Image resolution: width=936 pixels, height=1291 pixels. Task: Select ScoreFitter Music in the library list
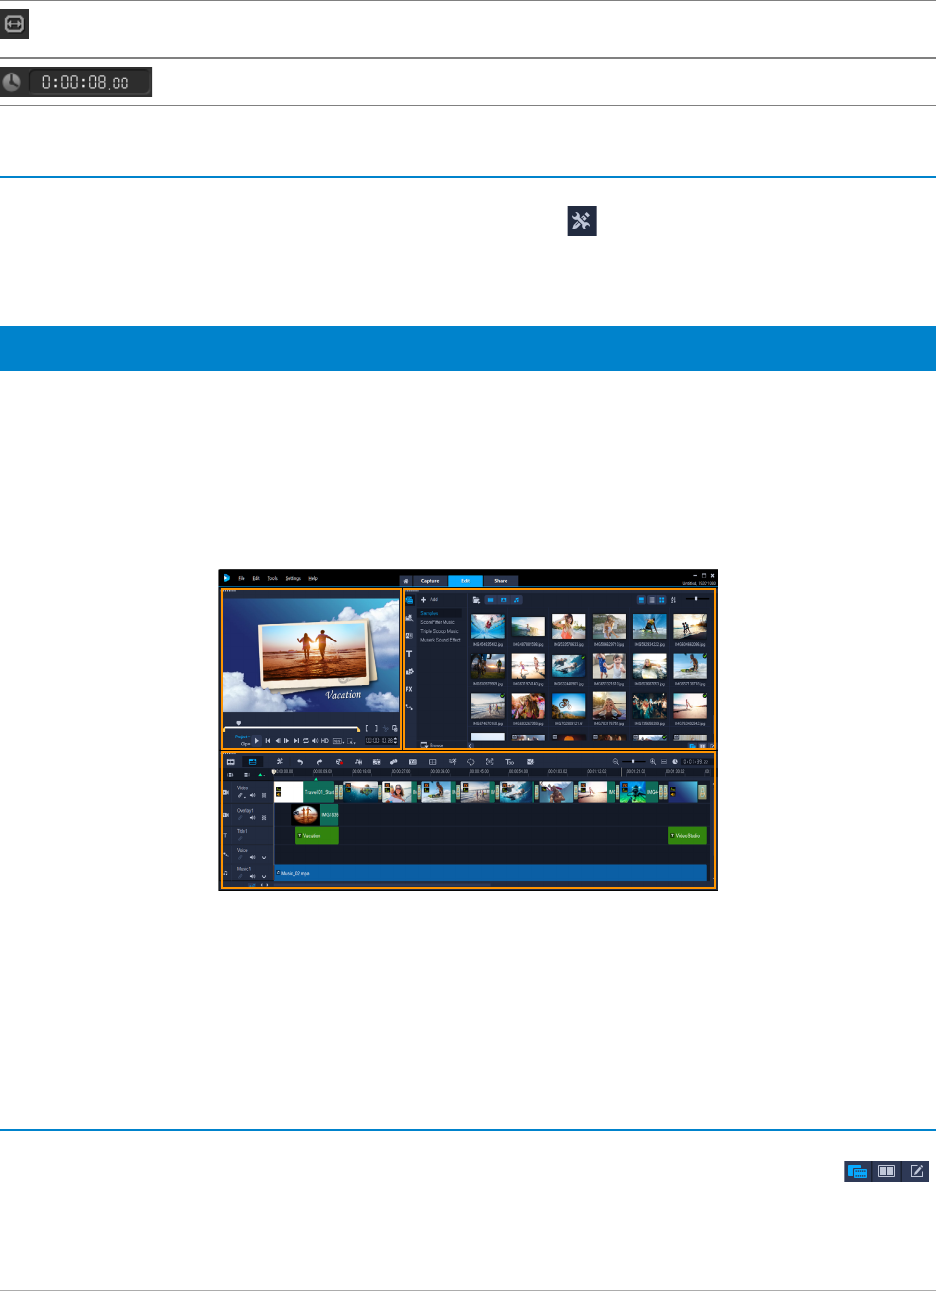pyautogui.click(x=437, y=622)
